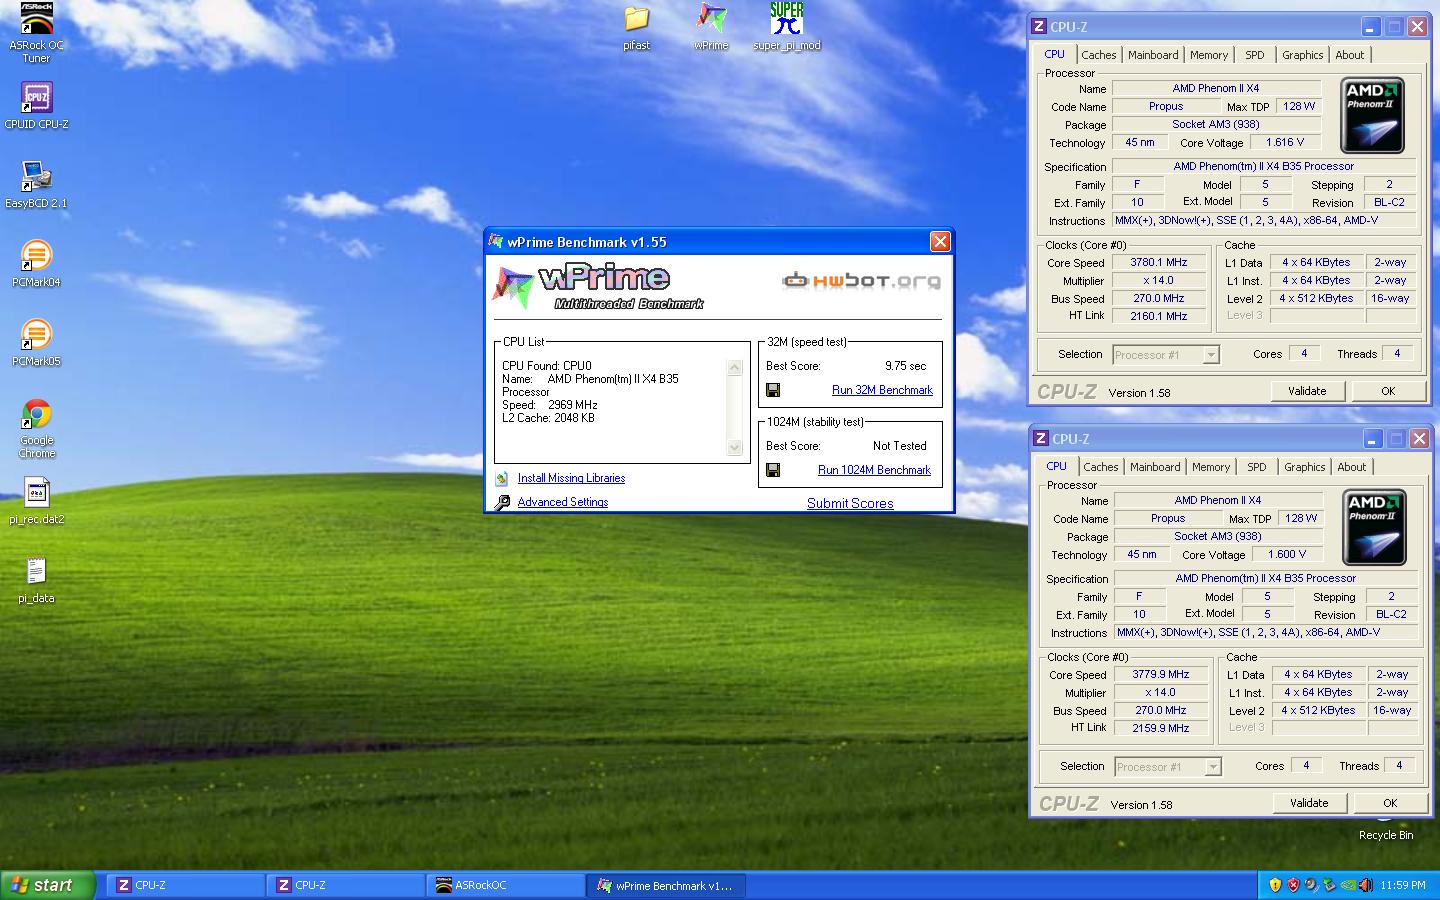This screenshot has width=1440, height=900.
Task: Open About tab in bottom CPU-Z
Action: tap(1352, 467)
